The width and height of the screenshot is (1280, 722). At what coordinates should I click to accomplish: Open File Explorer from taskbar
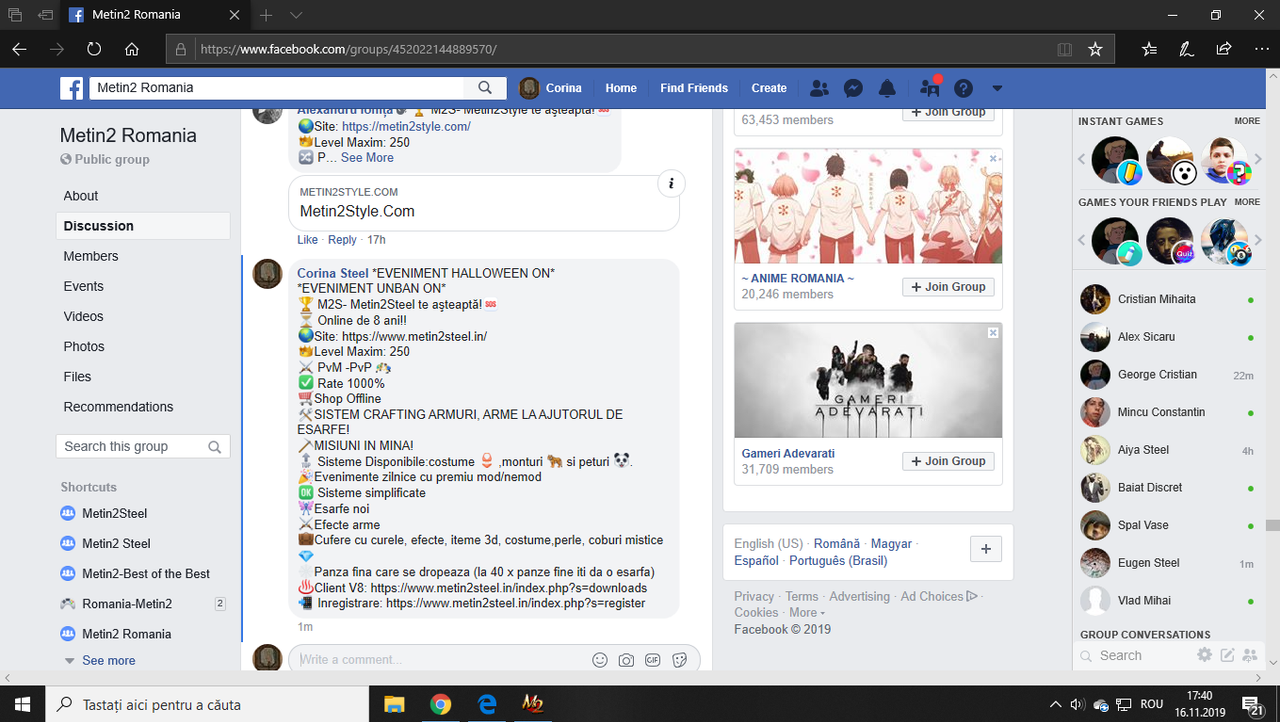click(x=394, y=705)
